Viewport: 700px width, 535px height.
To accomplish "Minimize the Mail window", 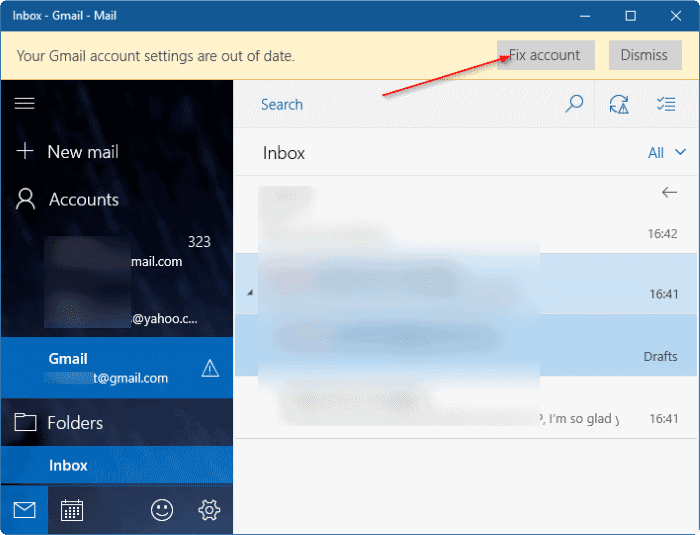I will [585, 16].
